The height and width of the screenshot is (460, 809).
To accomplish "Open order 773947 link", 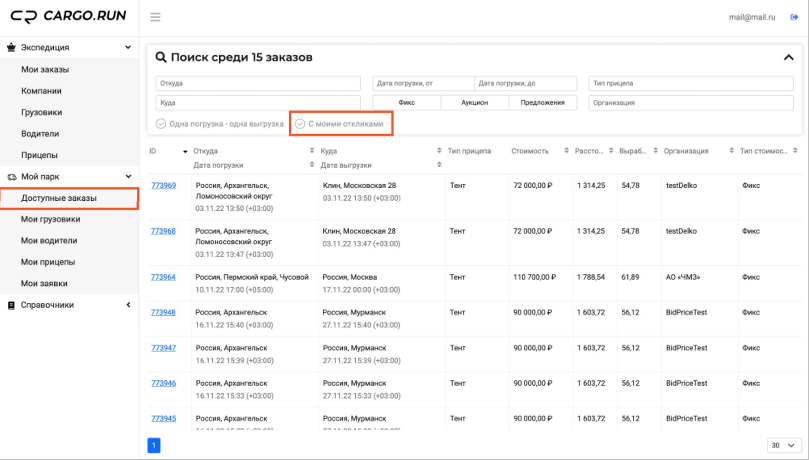I will click(163, 348).
